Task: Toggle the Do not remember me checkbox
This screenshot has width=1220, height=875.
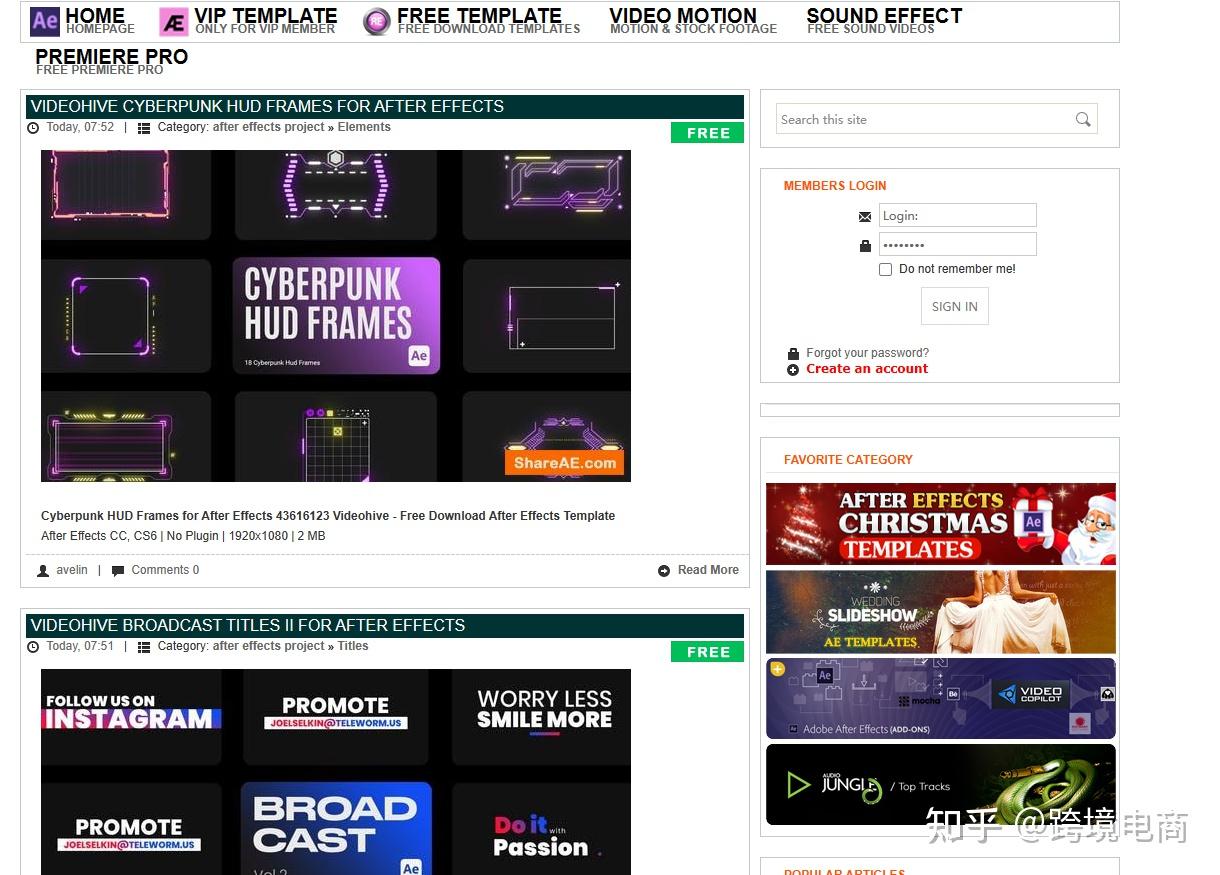Action: pos(885,269)
